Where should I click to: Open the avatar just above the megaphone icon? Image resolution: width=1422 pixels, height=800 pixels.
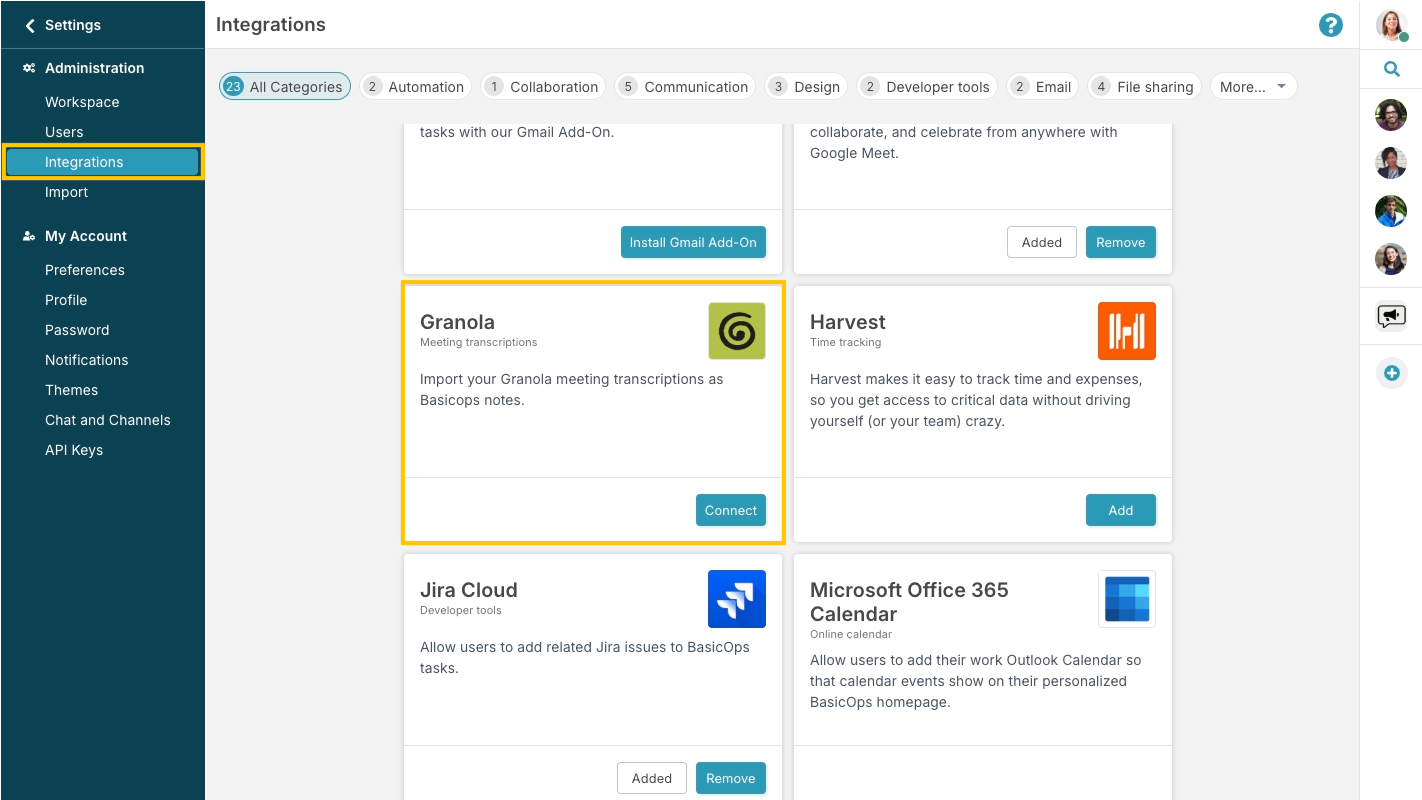coord(1391,259)
